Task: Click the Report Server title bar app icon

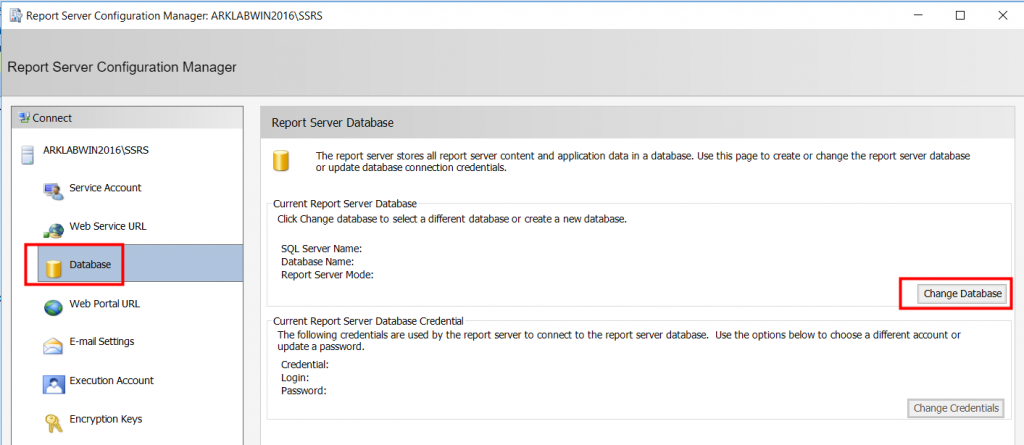Action: [x=15, y=16]
